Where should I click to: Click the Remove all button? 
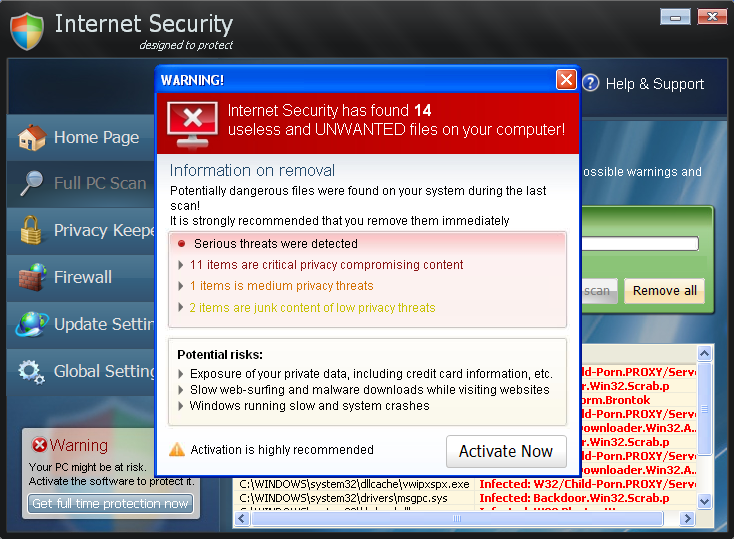point(664,291)
